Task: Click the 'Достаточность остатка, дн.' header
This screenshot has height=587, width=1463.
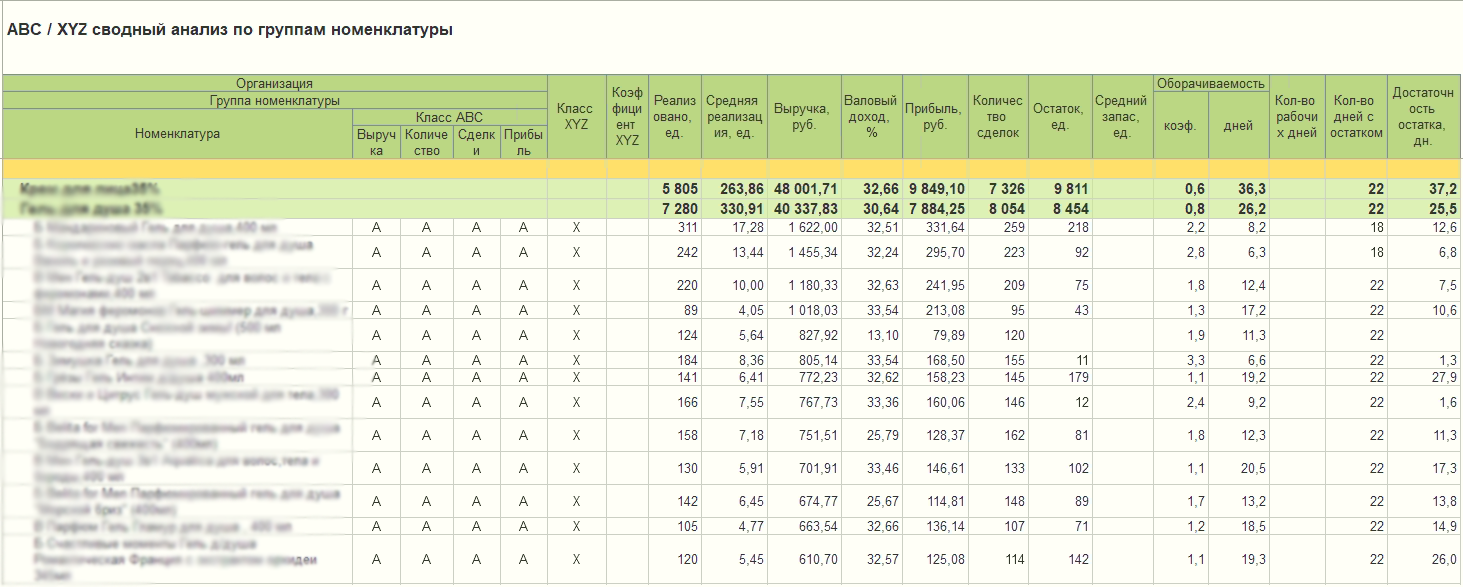Action: click(x=1424, y=116)
